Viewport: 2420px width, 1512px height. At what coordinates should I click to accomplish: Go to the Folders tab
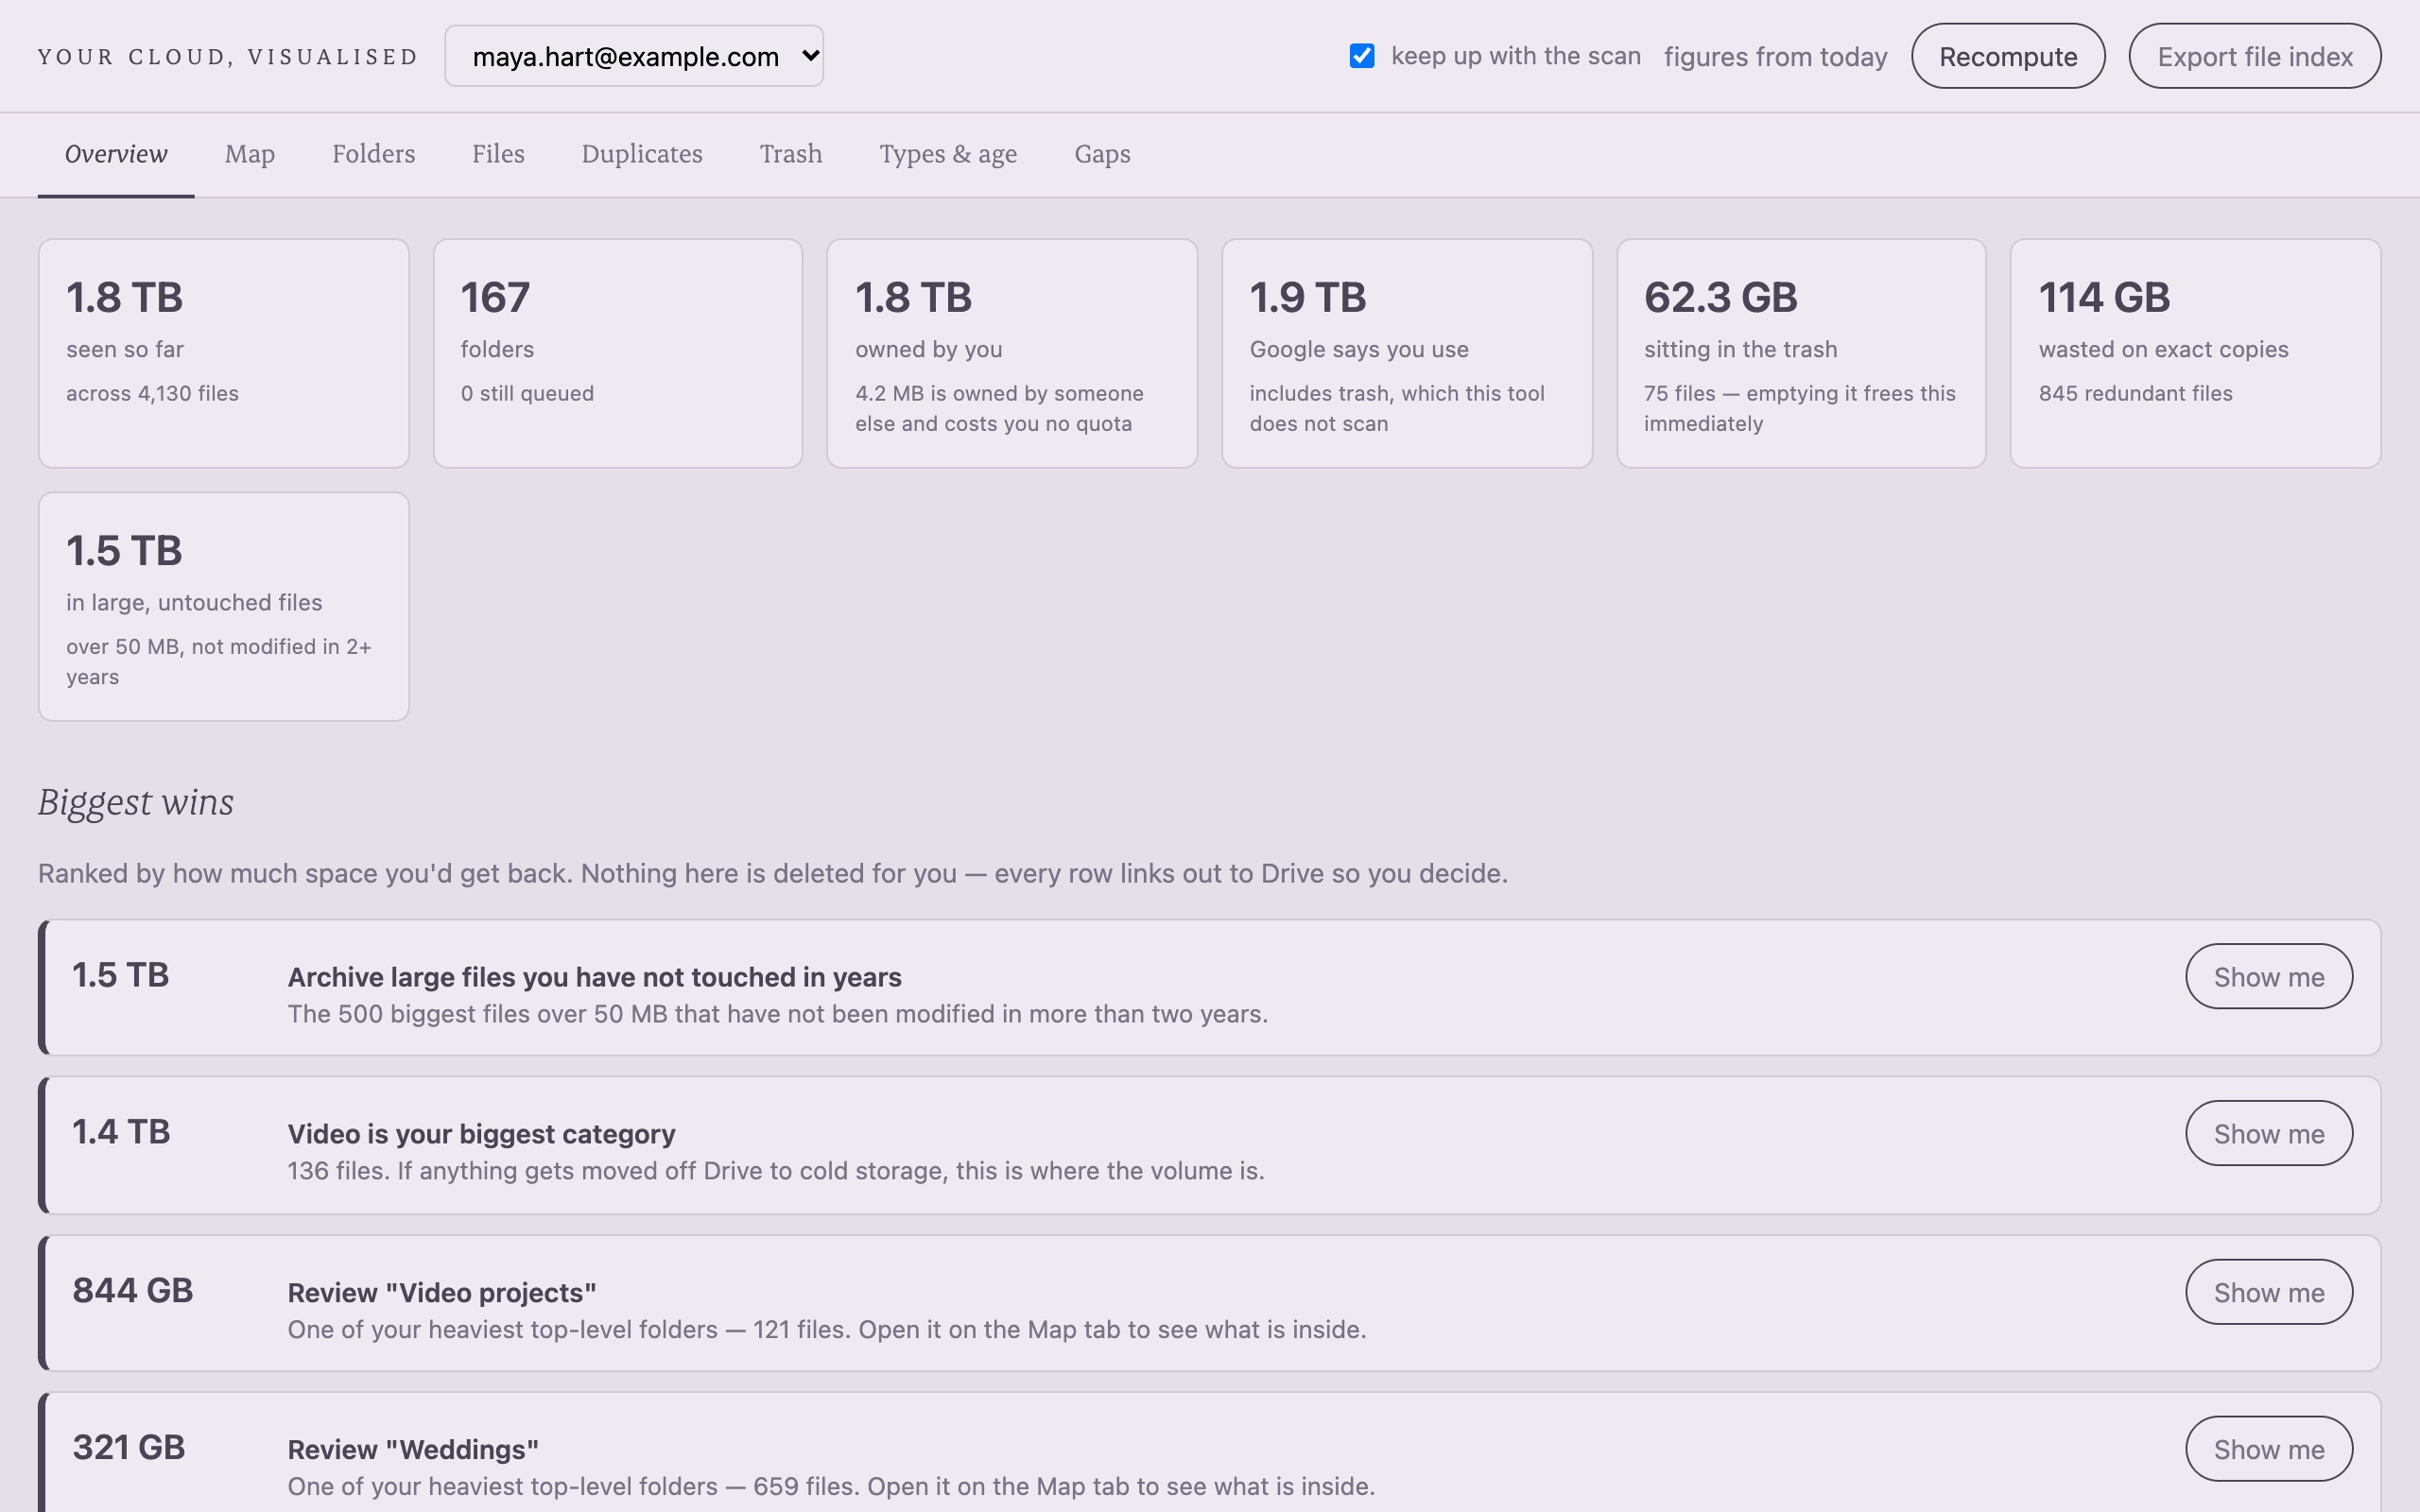(x=373, y=154)
